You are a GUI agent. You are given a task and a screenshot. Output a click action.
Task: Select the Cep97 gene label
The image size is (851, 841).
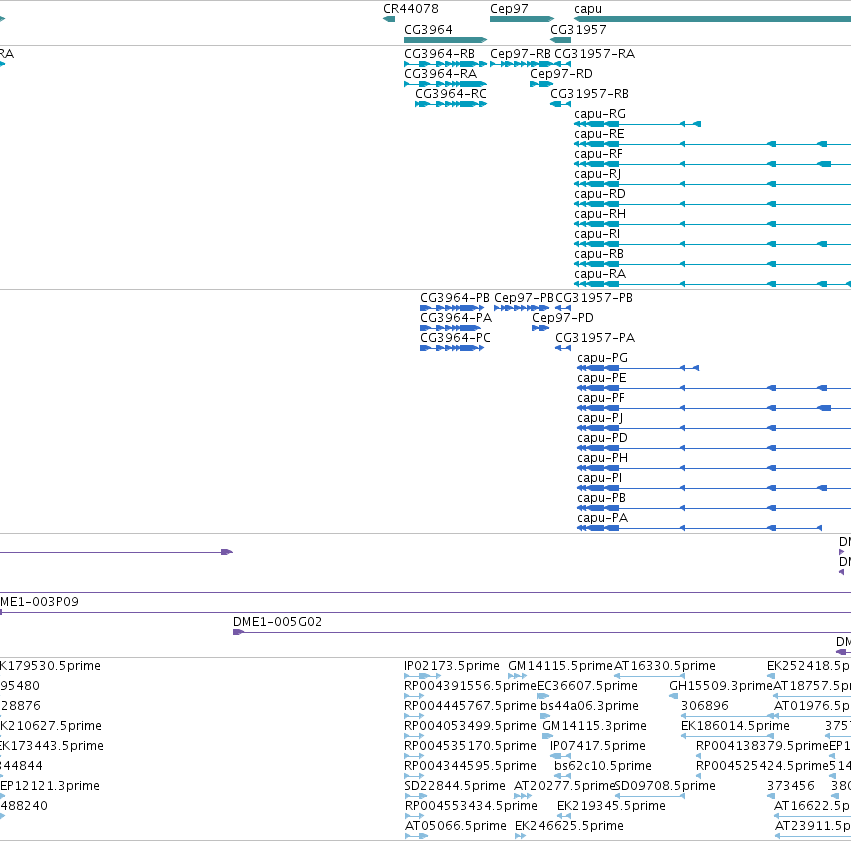pyautogui.click(x=509, y=9)
